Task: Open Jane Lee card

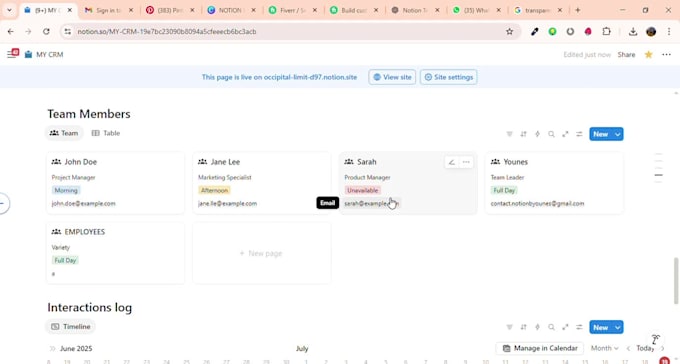Action: pyautogui.click(x=262, y=183)
